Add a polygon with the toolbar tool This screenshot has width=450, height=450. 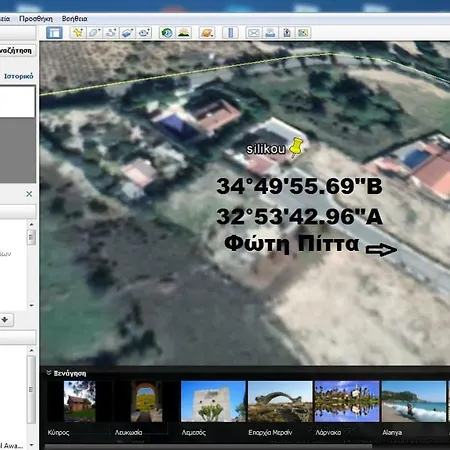(x=94, y=33)
